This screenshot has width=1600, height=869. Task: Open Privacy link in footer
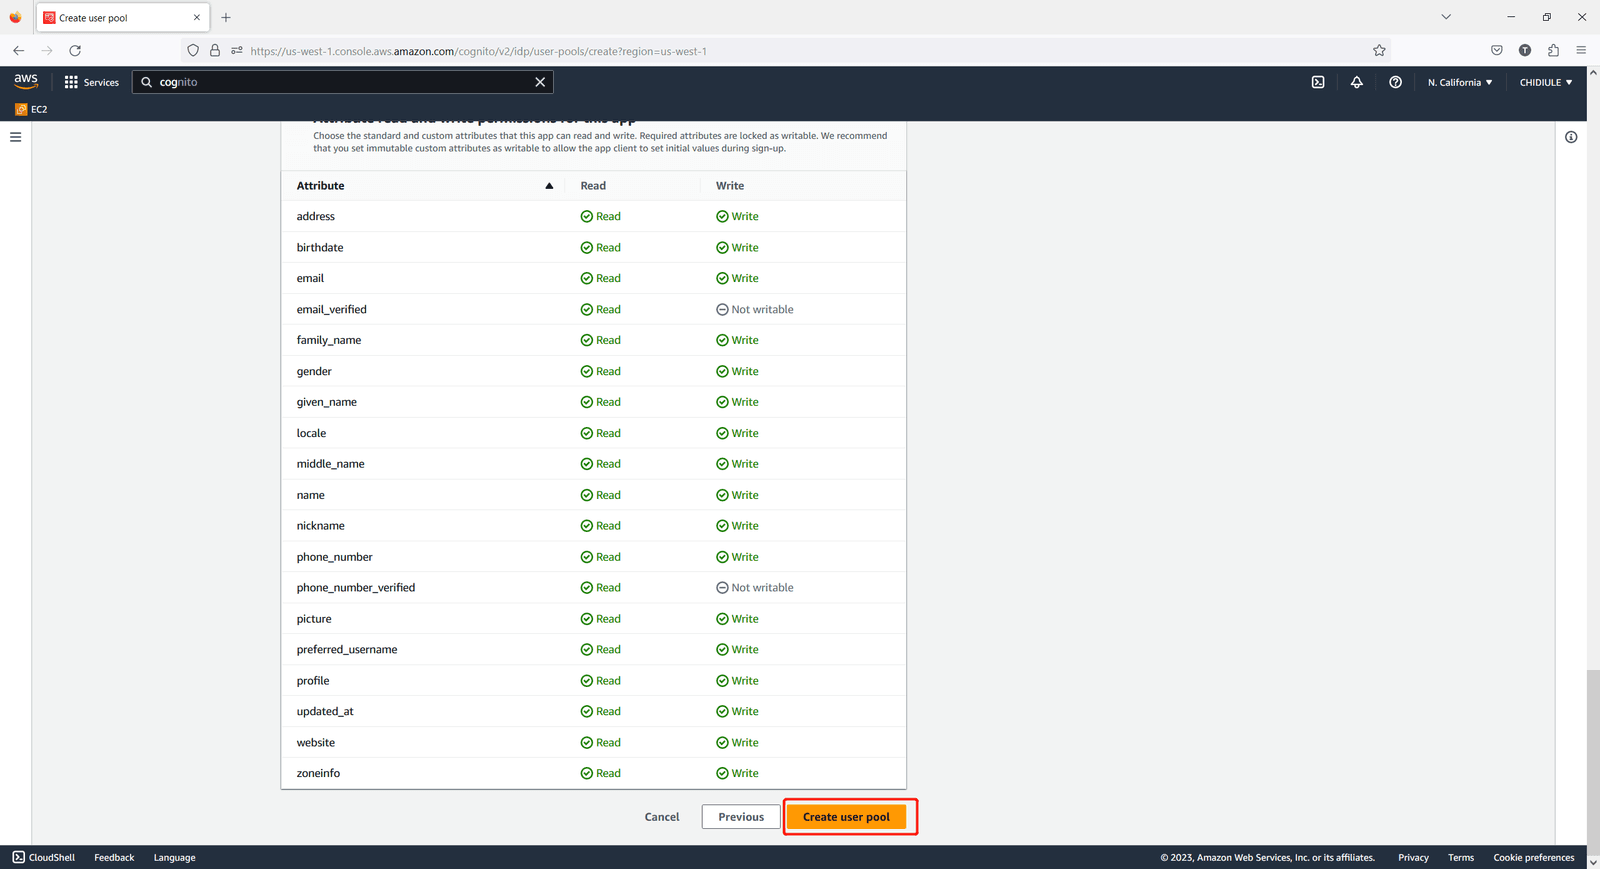pyautogui.click(x=1413, y=858)
